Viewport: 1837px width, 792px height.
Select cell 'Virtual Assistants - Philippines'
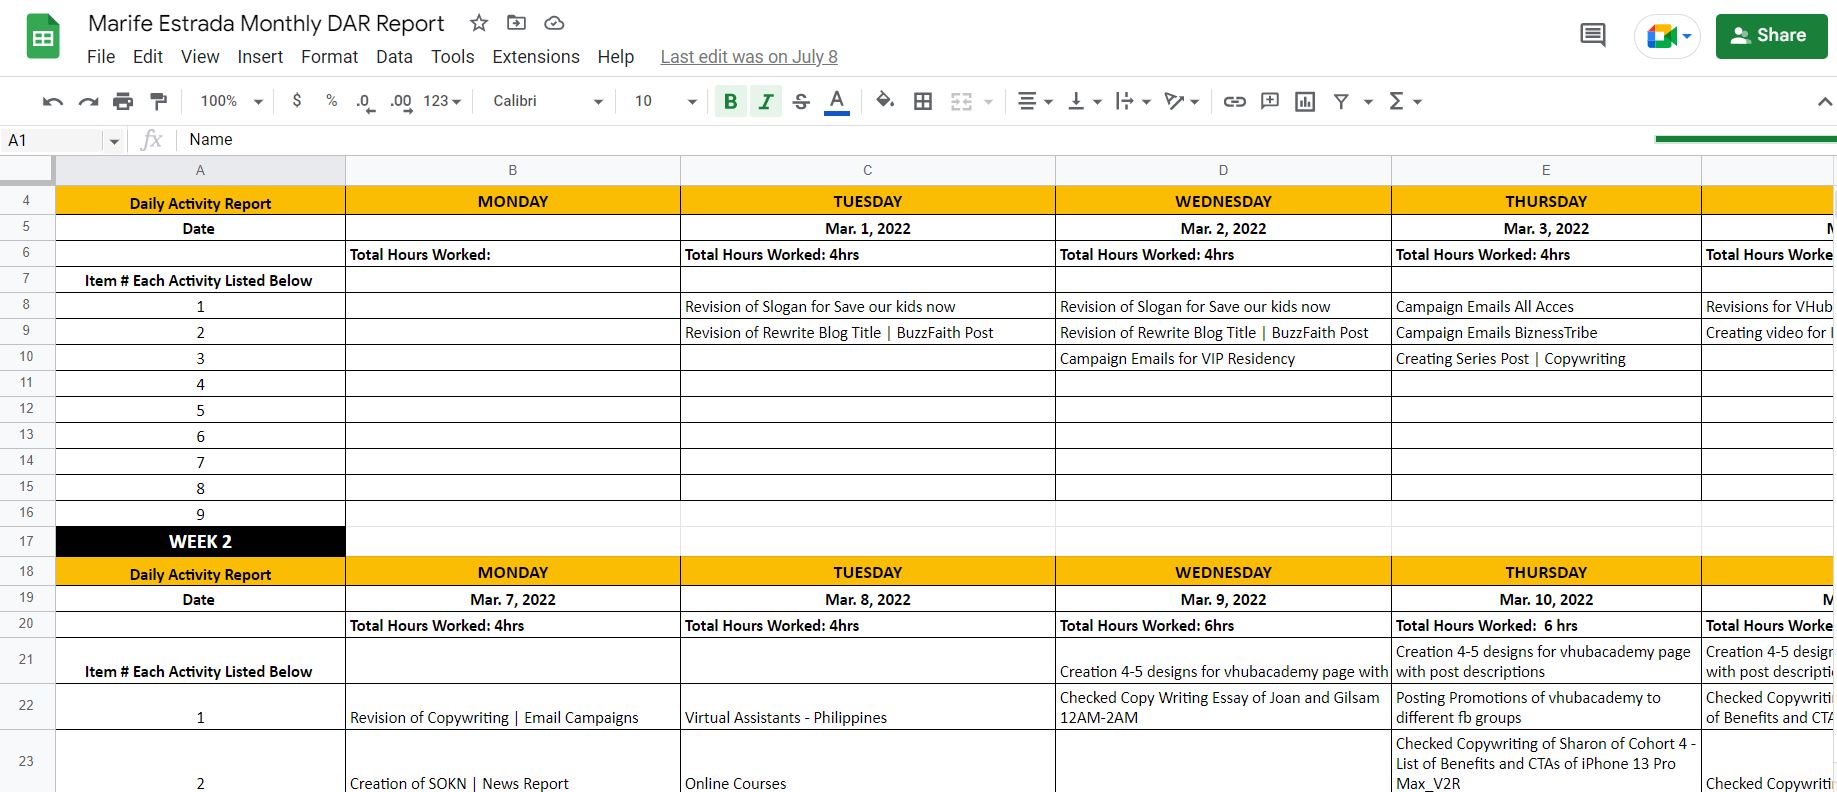tap(868, 707)
